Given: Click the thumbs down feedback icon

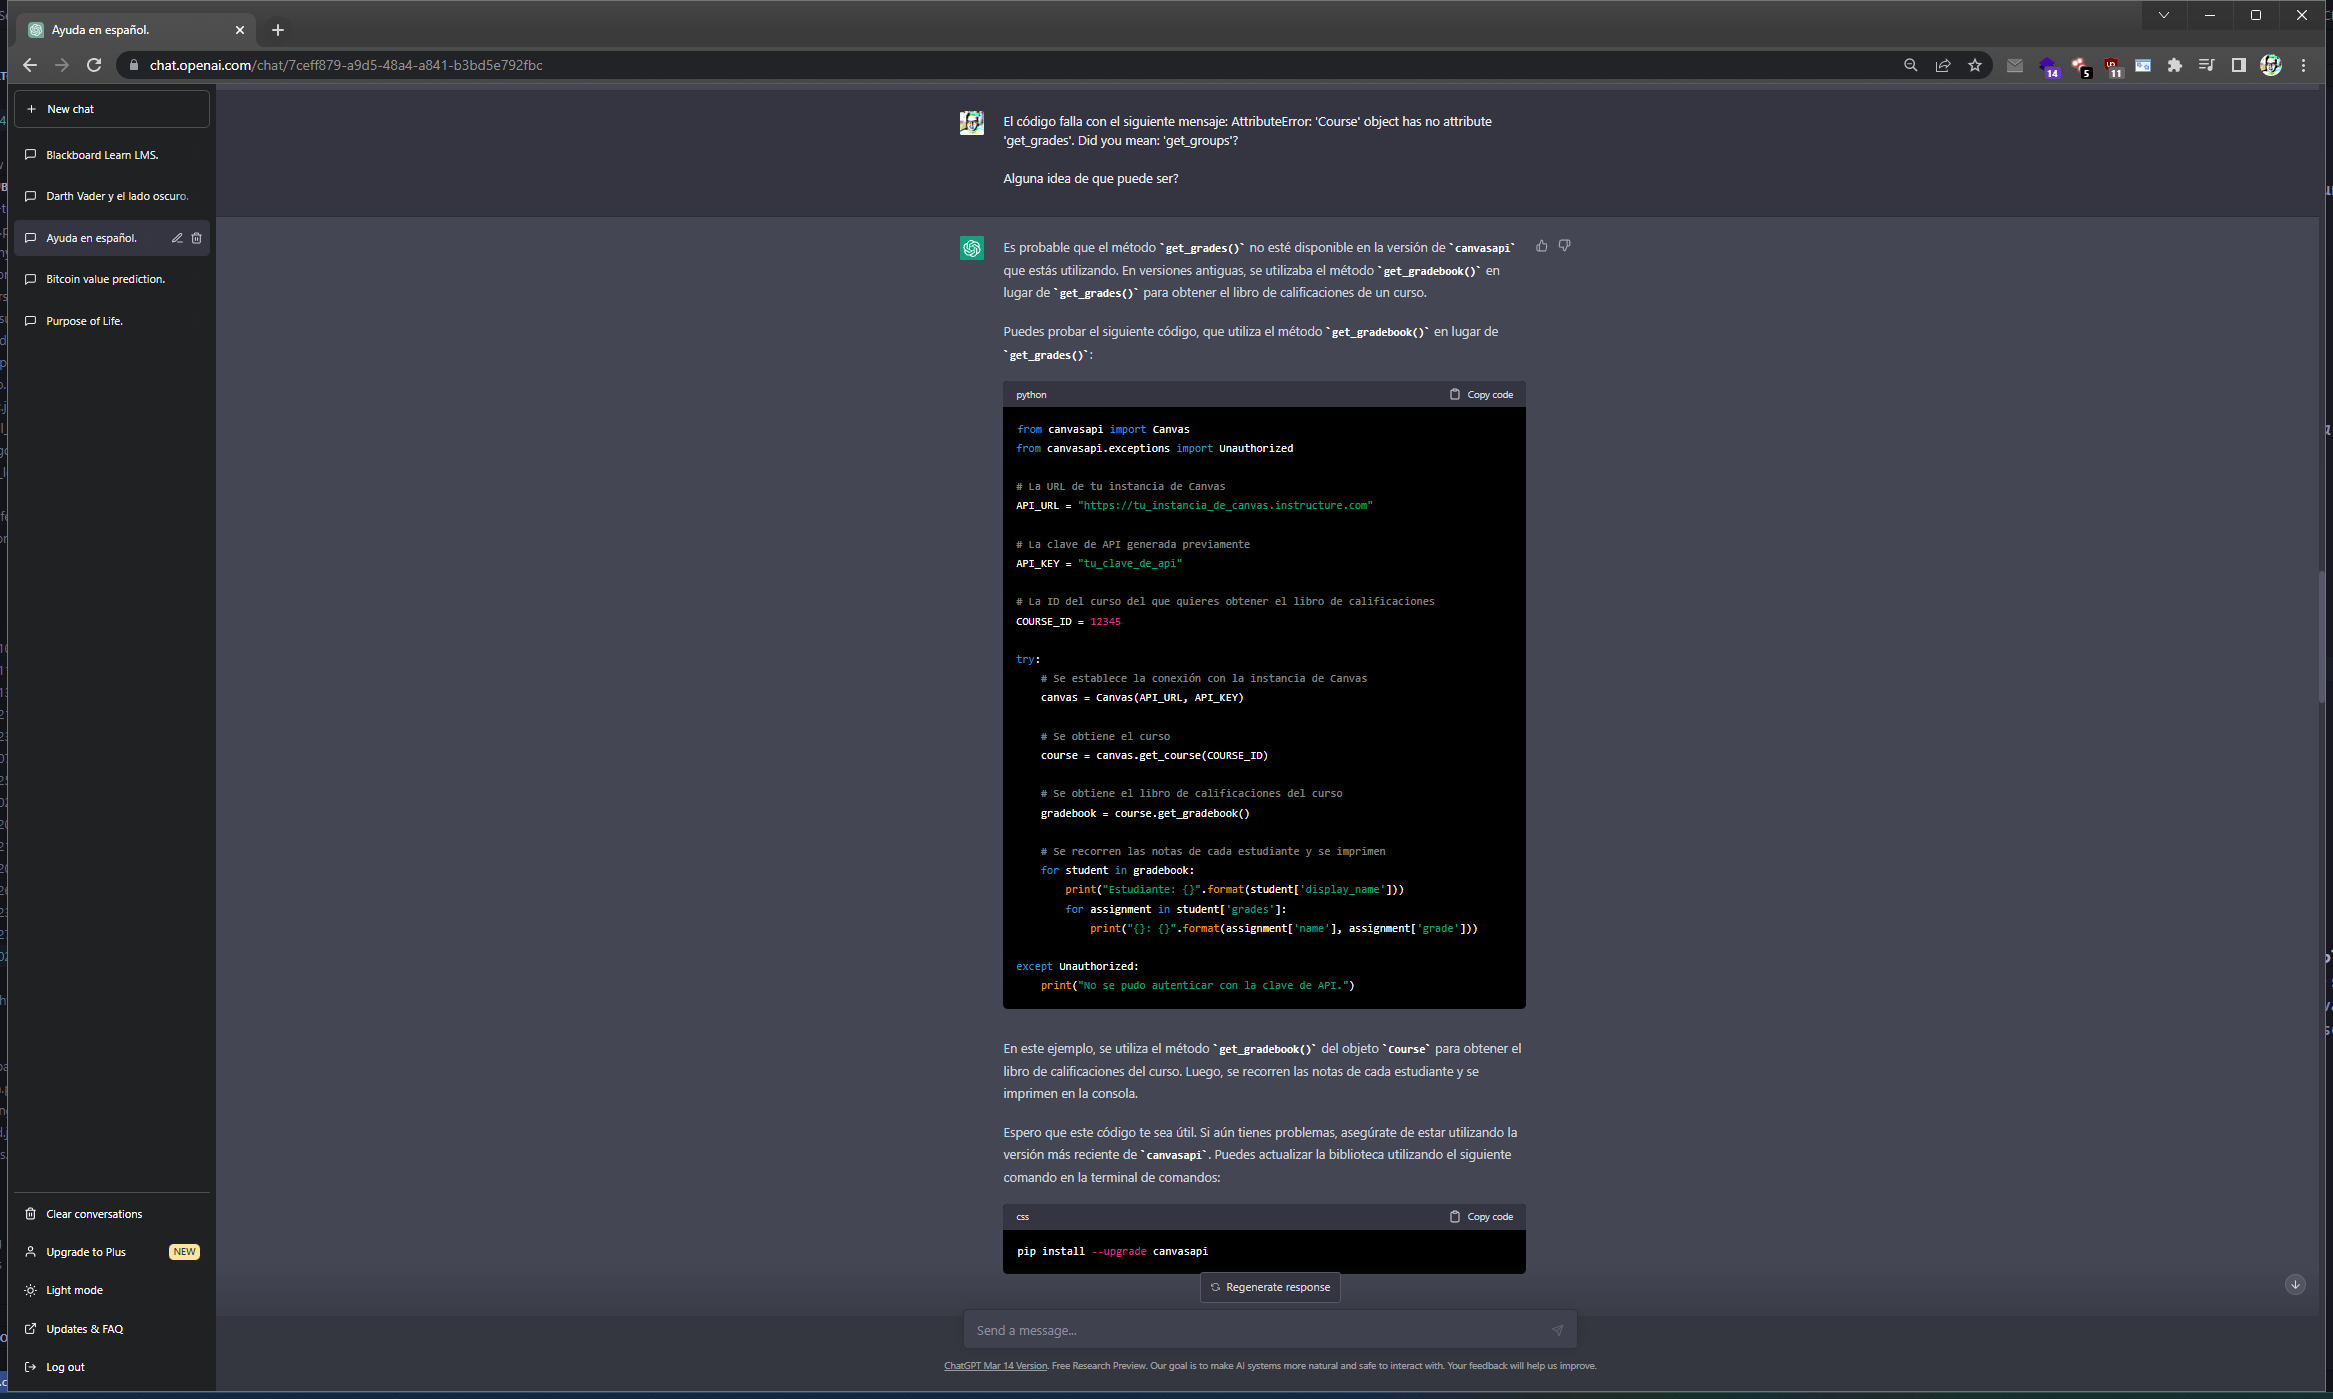Looking at the screenshot, I should (x=1564, y=246).
